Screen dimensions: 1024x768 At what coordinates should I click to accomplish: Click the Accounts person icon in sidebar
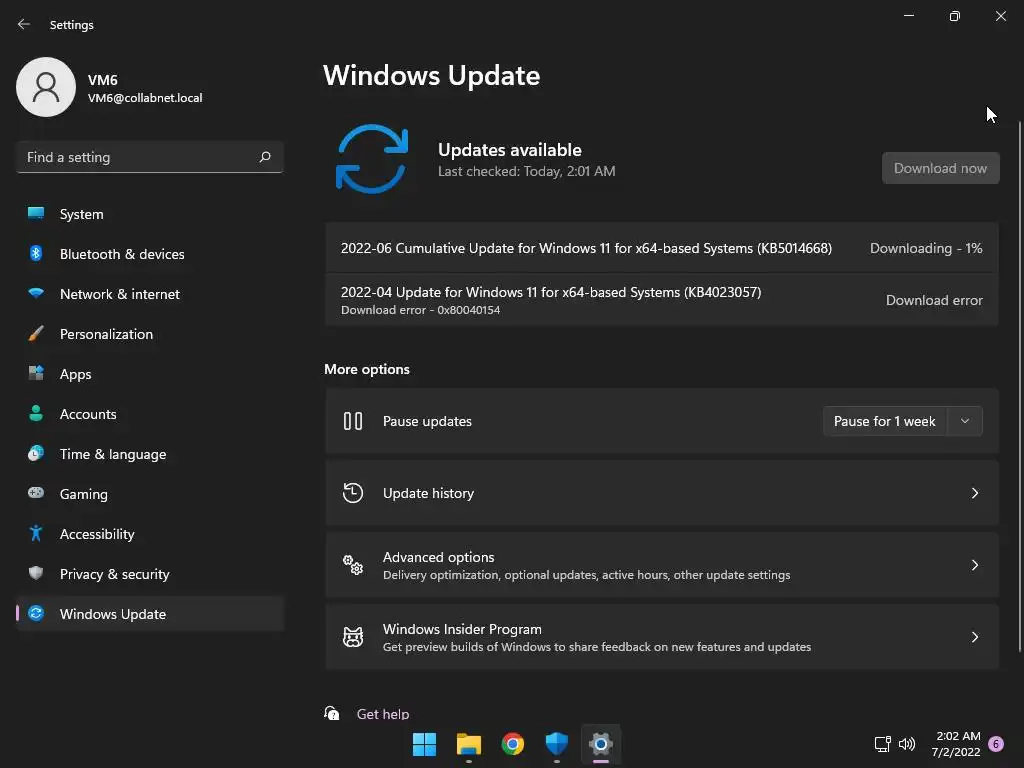point(36,413)
